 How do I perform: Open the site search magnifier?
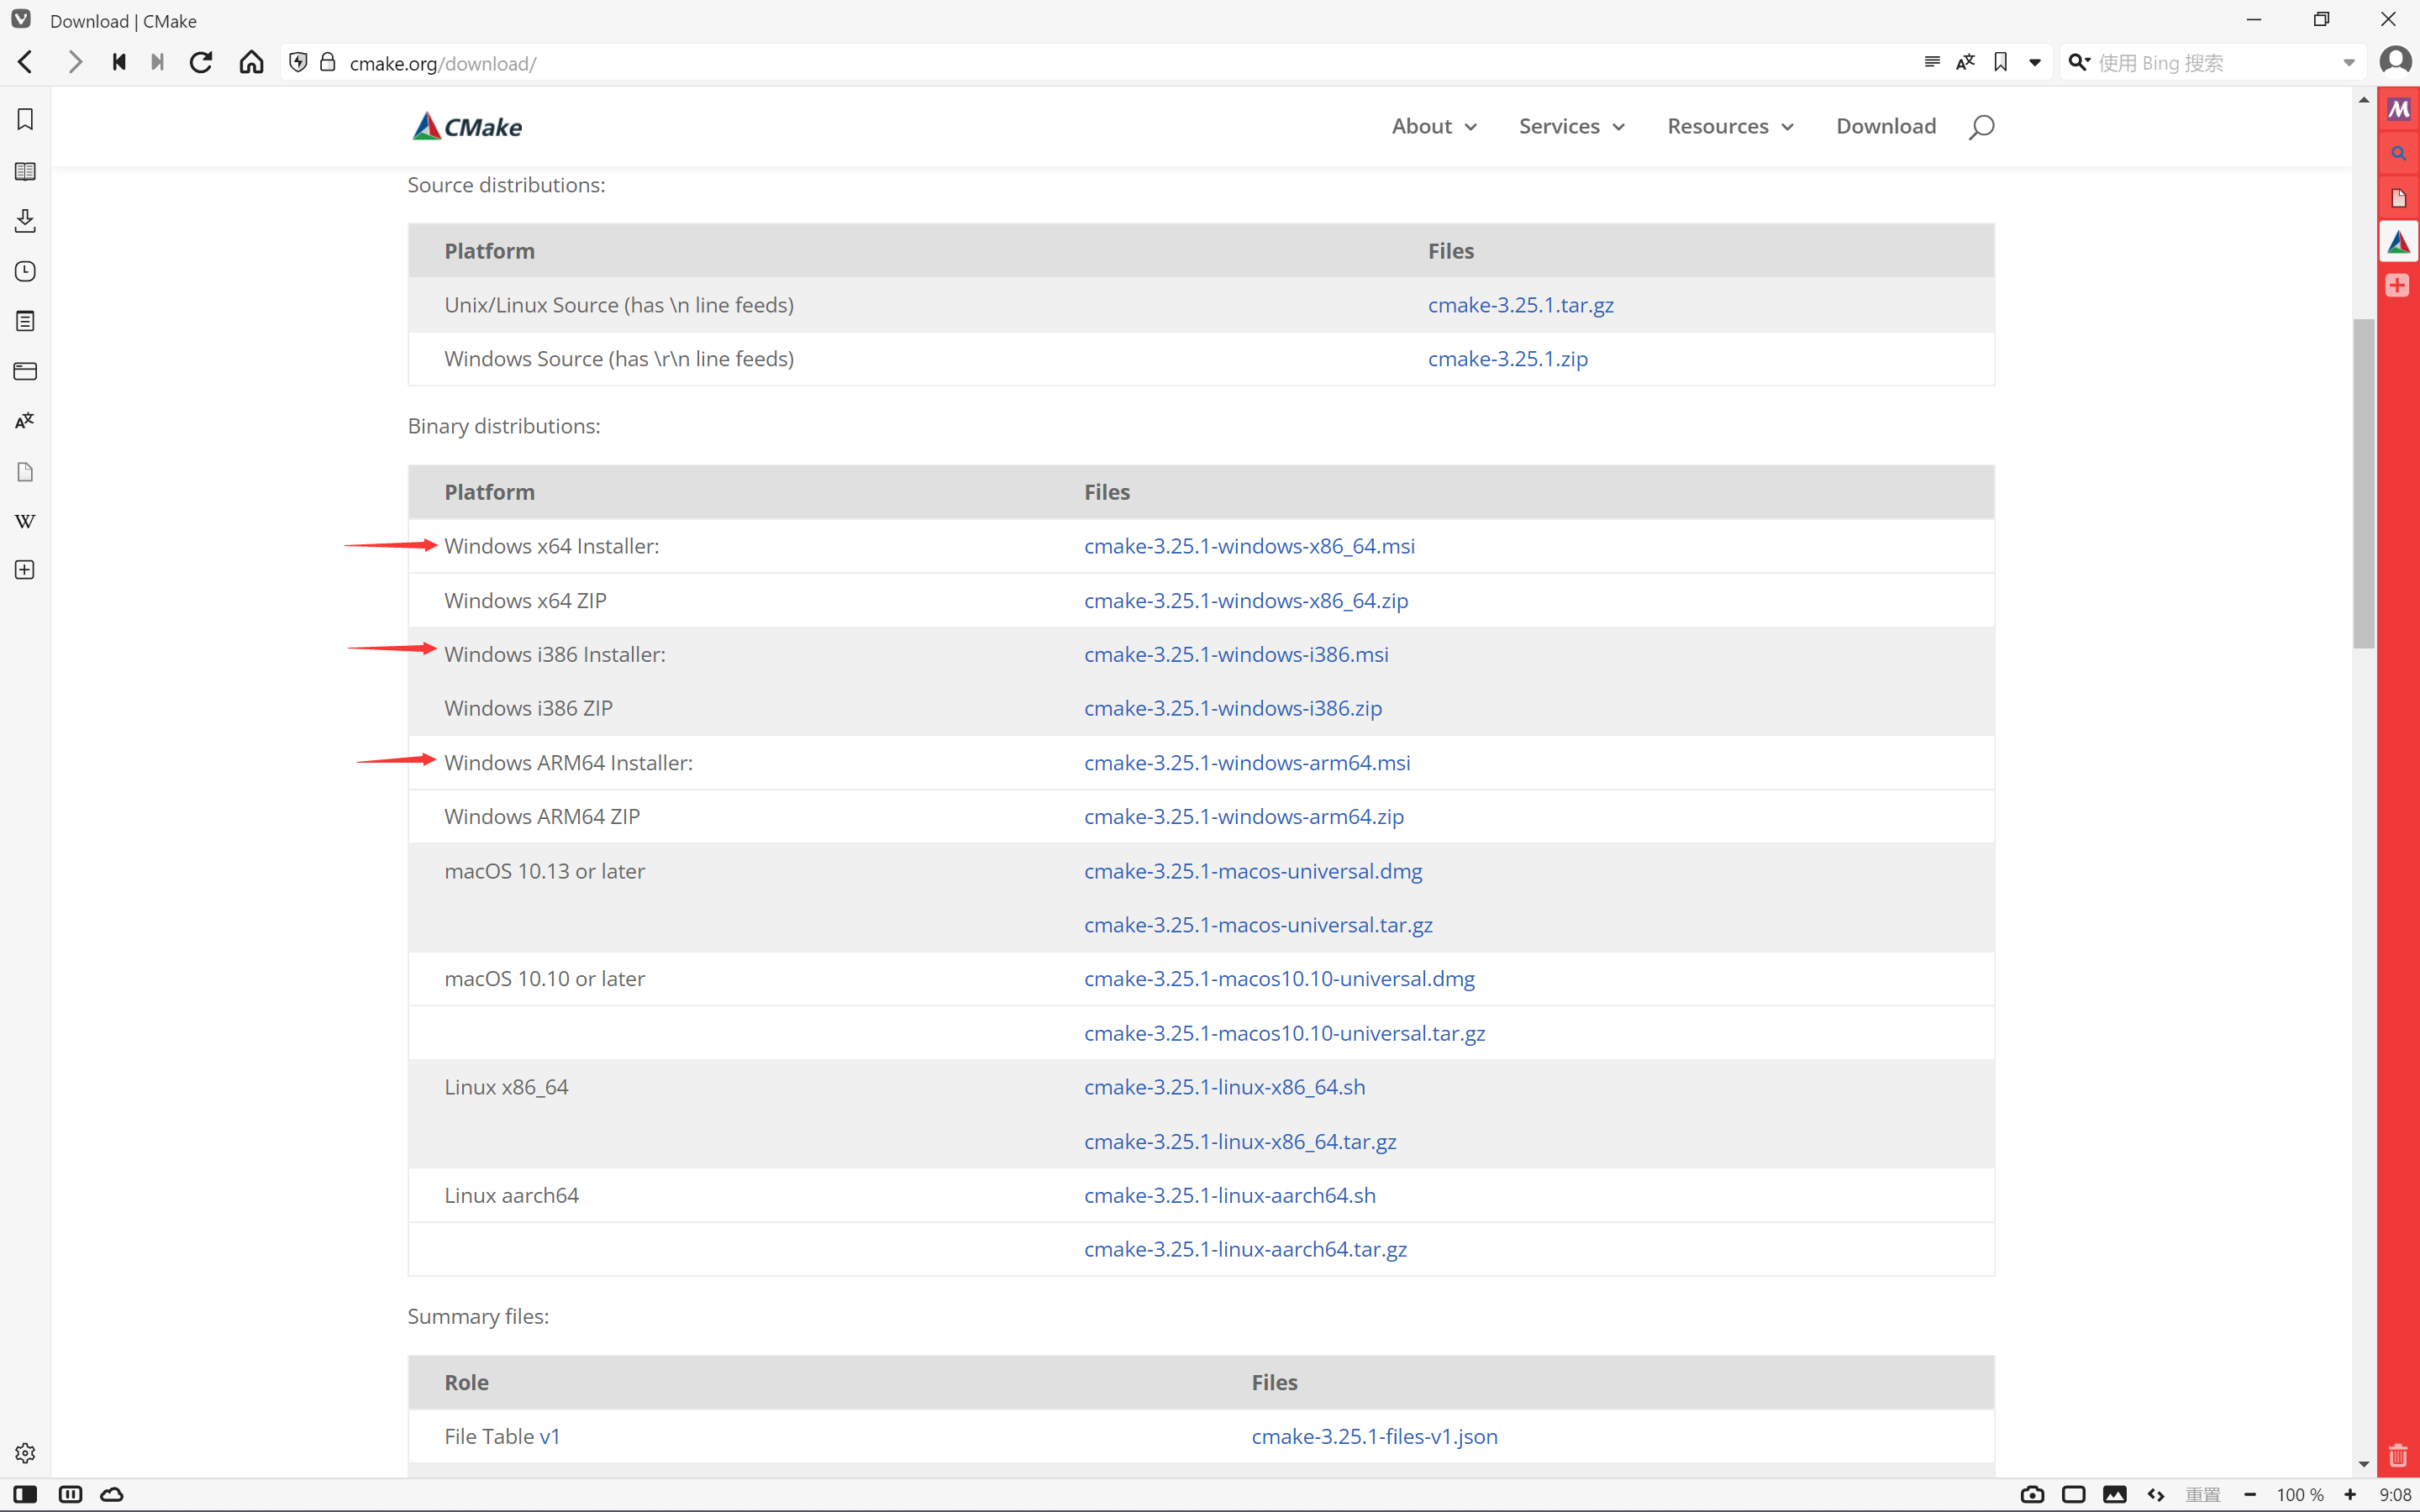pyautogui.click(x=1981, y=127)
